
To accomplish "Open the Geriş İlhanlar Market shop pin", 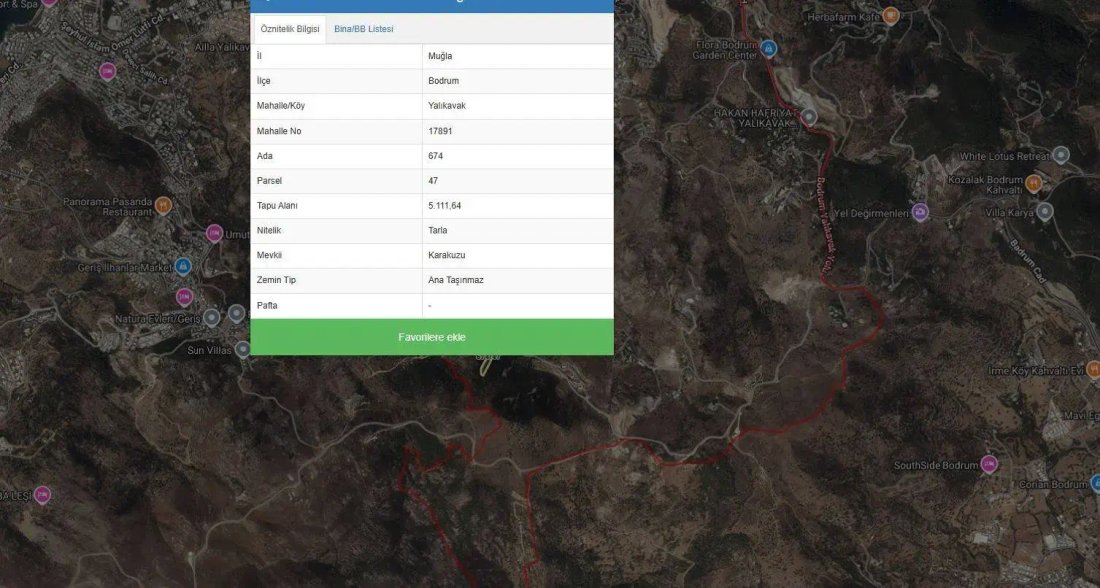I will pyautogui.click(x=183, y=266).
